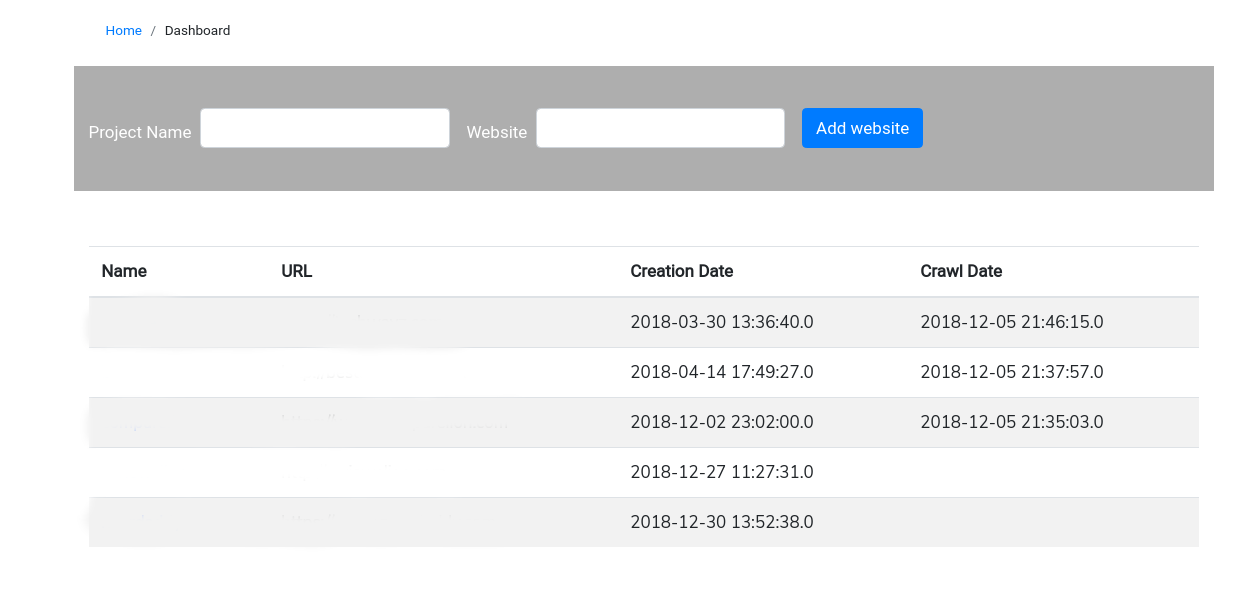This screenshot has height=591, width=1254.
Task: Click into the Website input field
Action: click(x=660, y=128)
